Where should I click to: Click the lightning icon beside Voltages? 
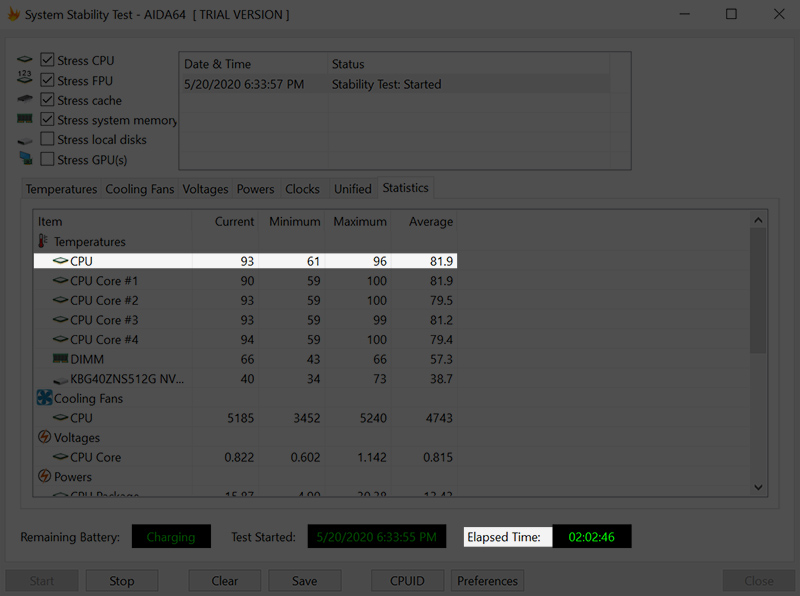tap(44, 437)
